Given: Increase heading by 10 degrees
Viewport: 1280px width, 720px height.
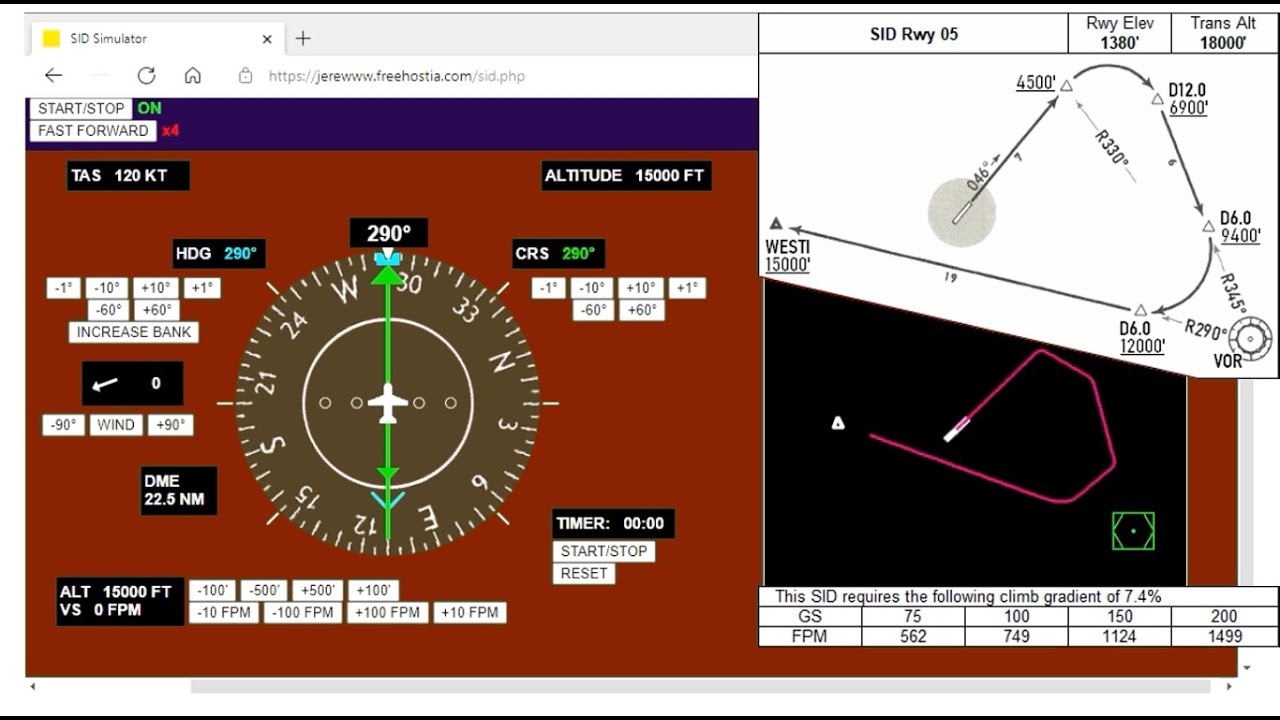Looking at the screenshot, I should coord(155,288).
